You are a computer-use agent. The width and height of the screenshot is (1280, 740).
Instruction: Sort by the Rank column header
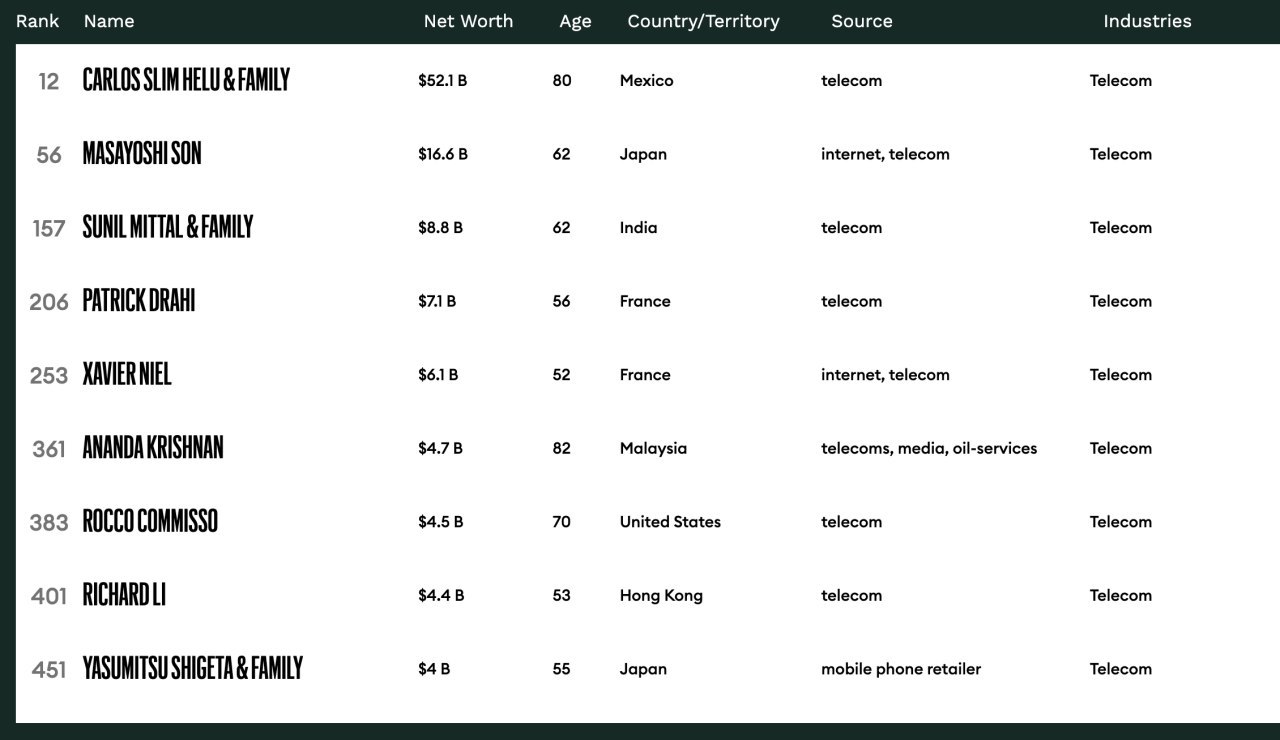[x=38, y=21]
